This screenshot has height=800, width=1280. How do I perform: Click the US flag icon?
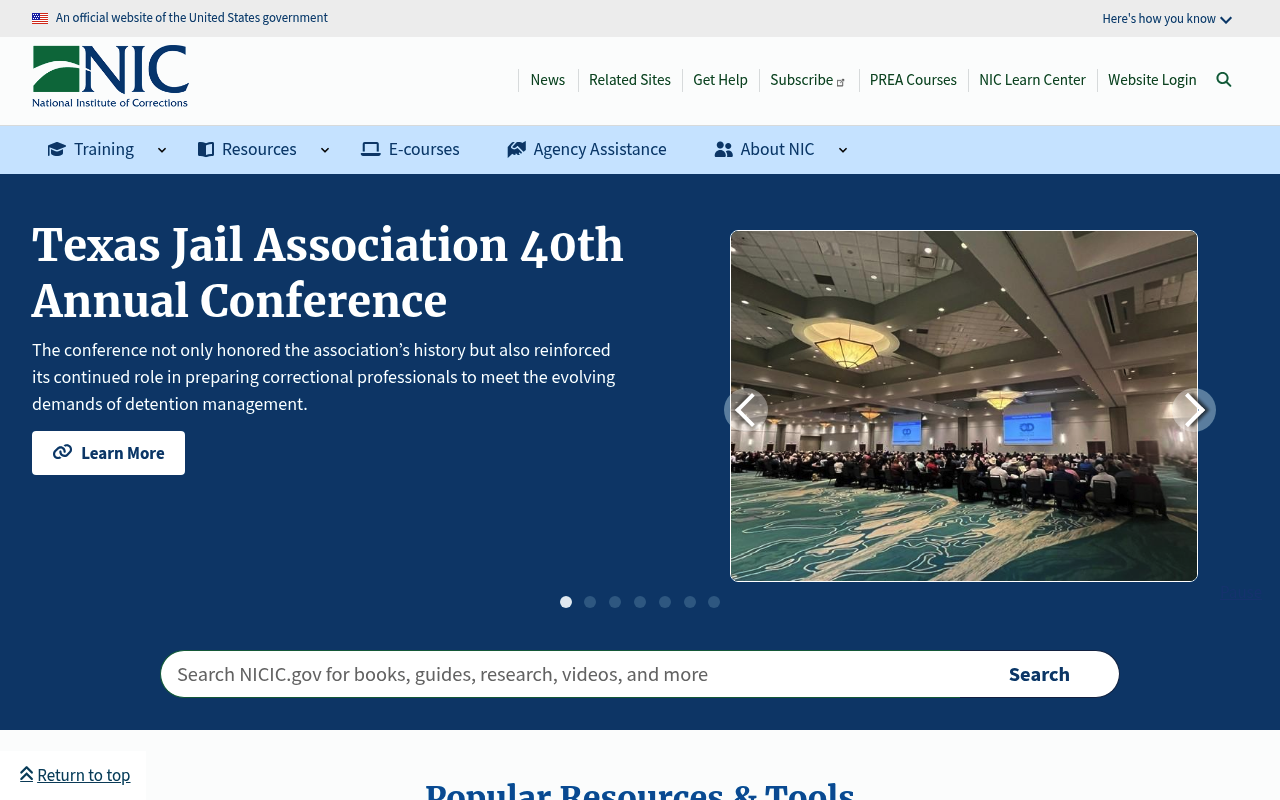40,18
